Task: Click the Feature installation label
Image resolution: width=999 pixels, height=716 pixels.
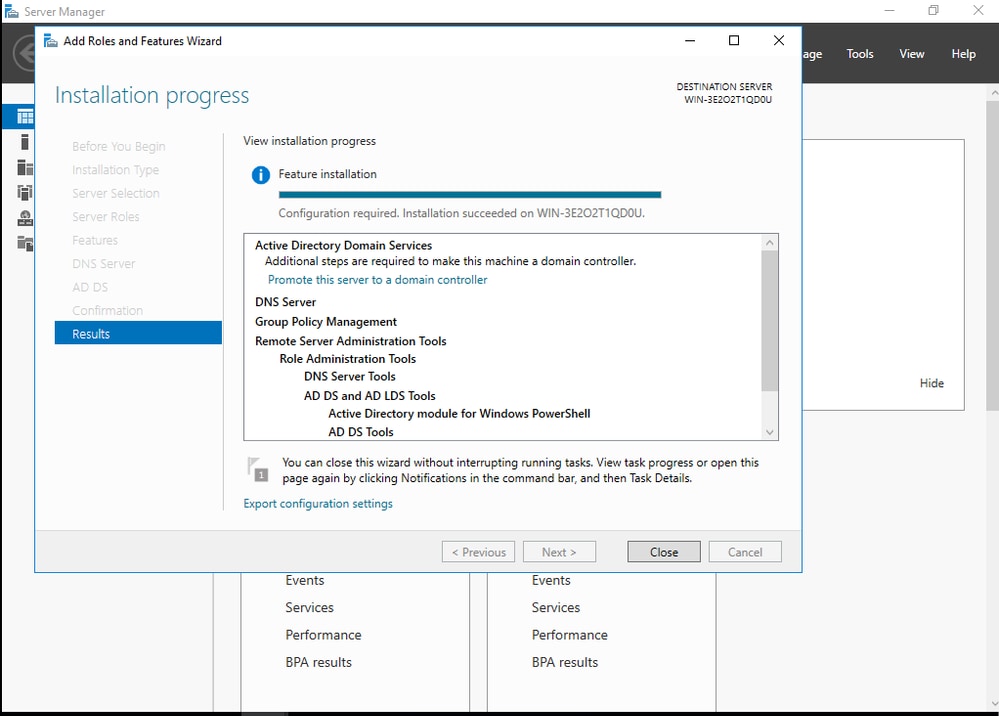Action: tap(327, 174)
